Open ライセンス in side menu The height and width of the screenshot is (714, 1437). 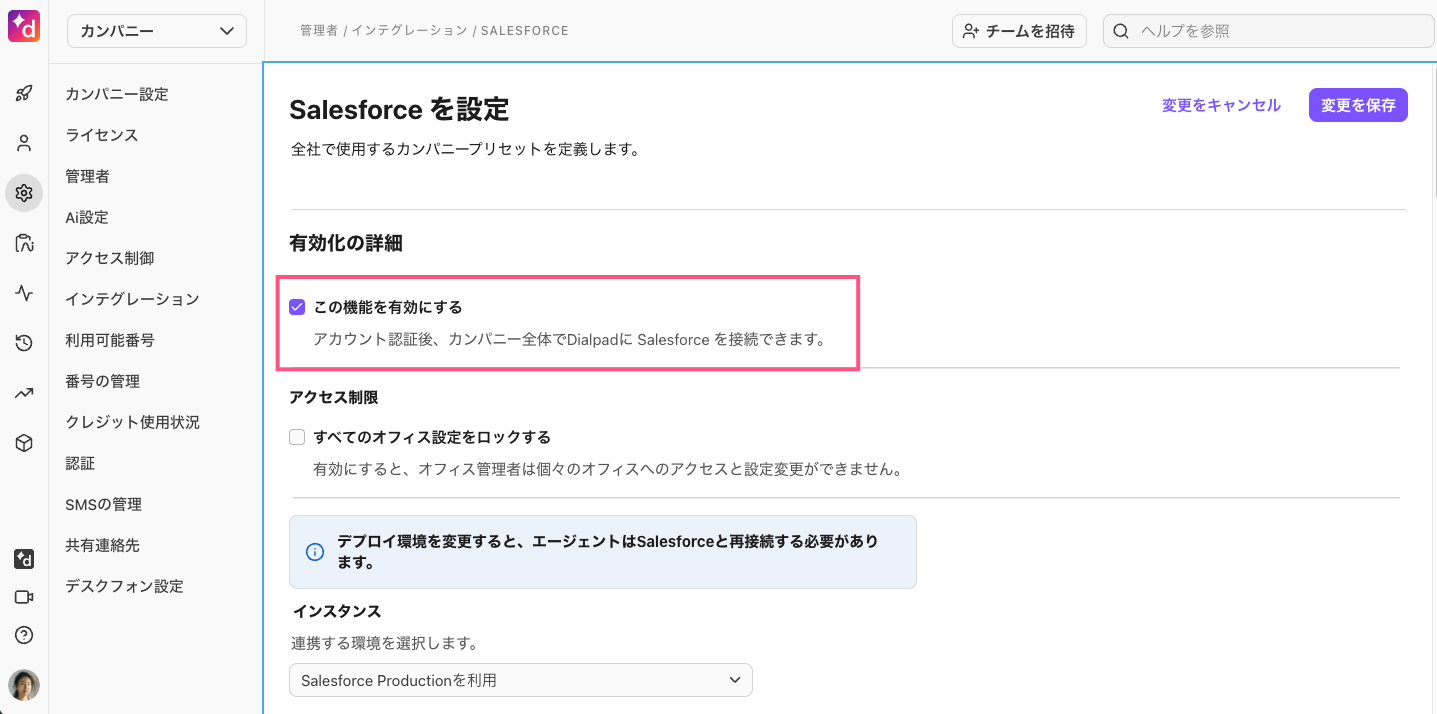102,135
